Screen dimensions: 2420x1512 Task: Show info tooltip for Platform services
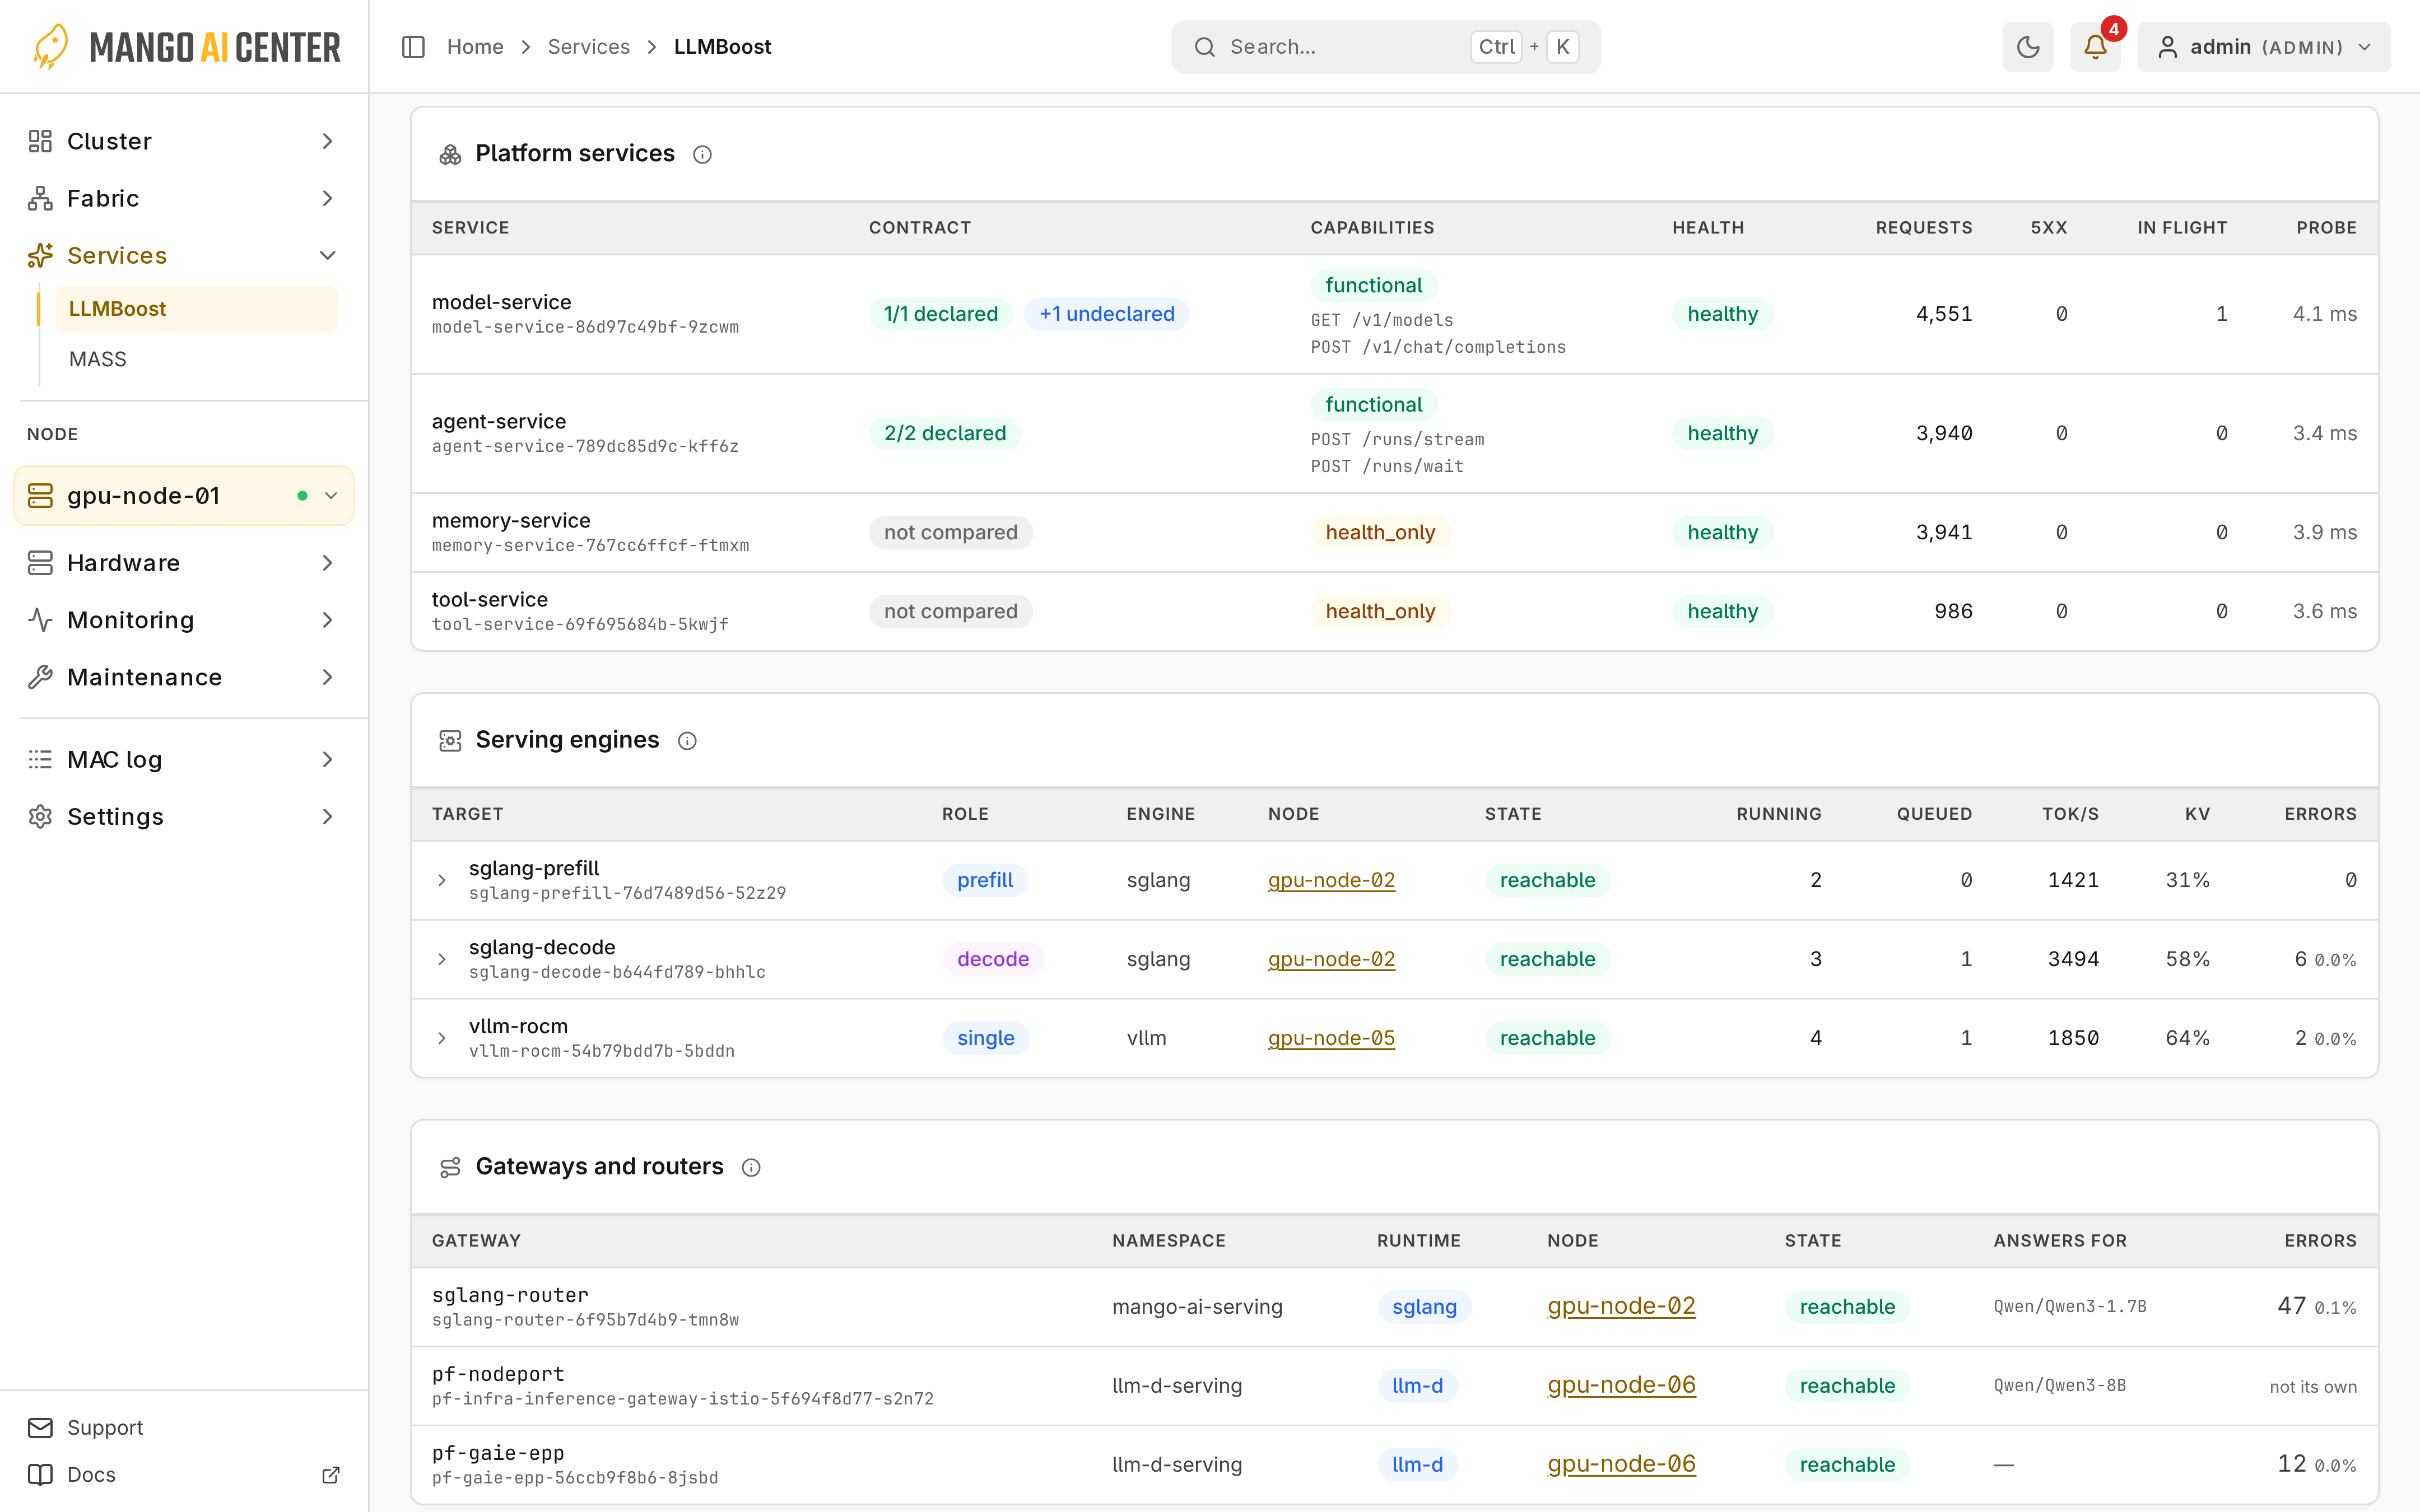(702, 154)
